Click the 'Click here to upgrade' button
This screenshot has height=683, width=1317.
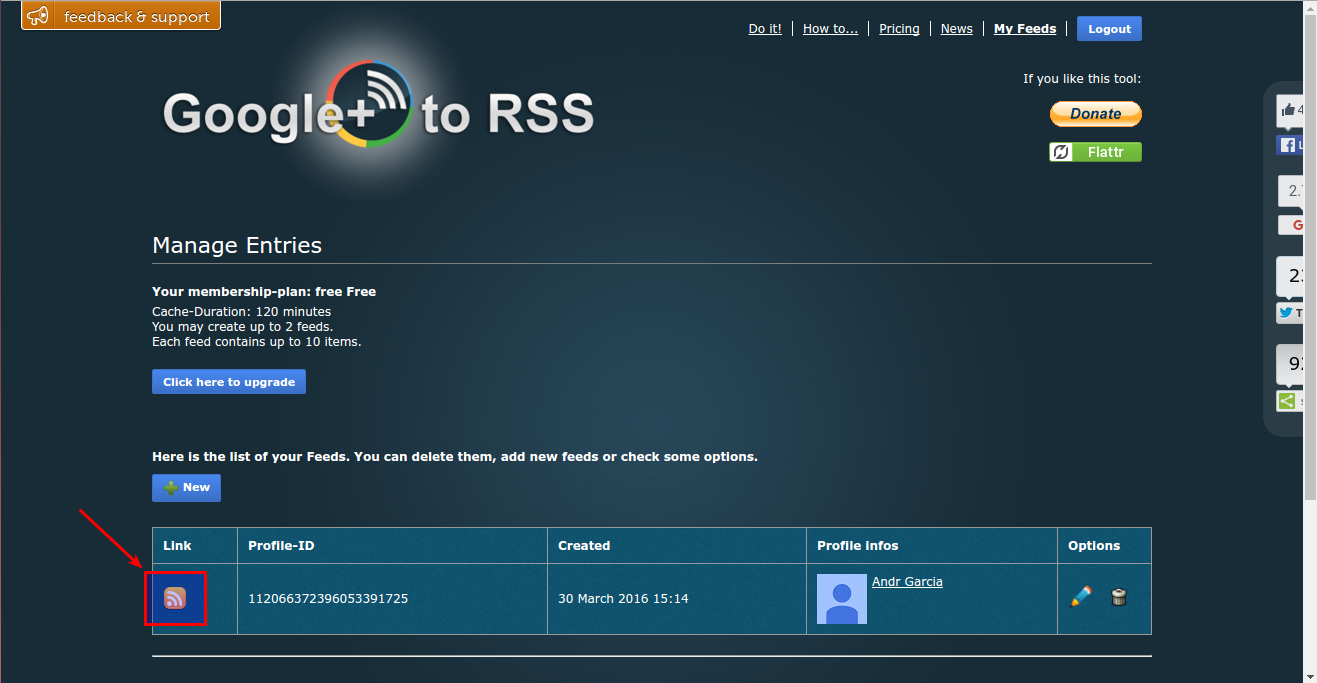pyautogui.click(x=228, y=381)
